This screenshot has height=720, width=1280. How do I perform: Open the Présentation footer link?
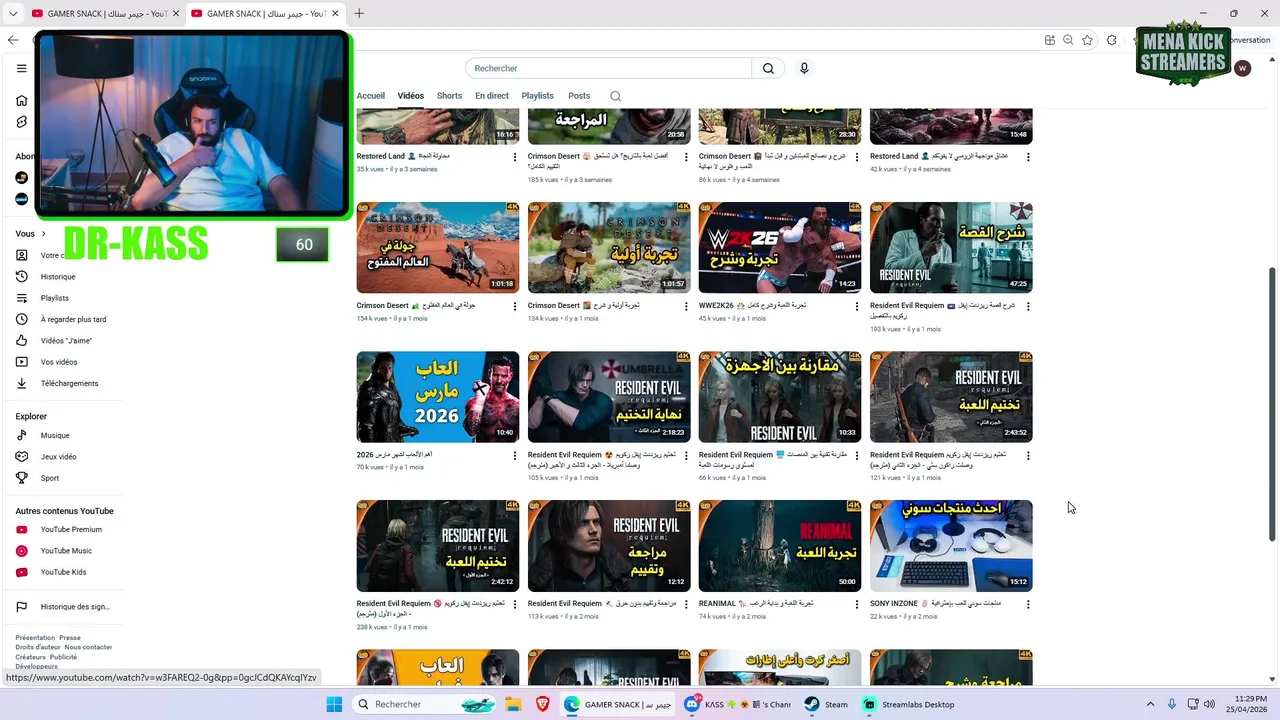pos(35,637)
